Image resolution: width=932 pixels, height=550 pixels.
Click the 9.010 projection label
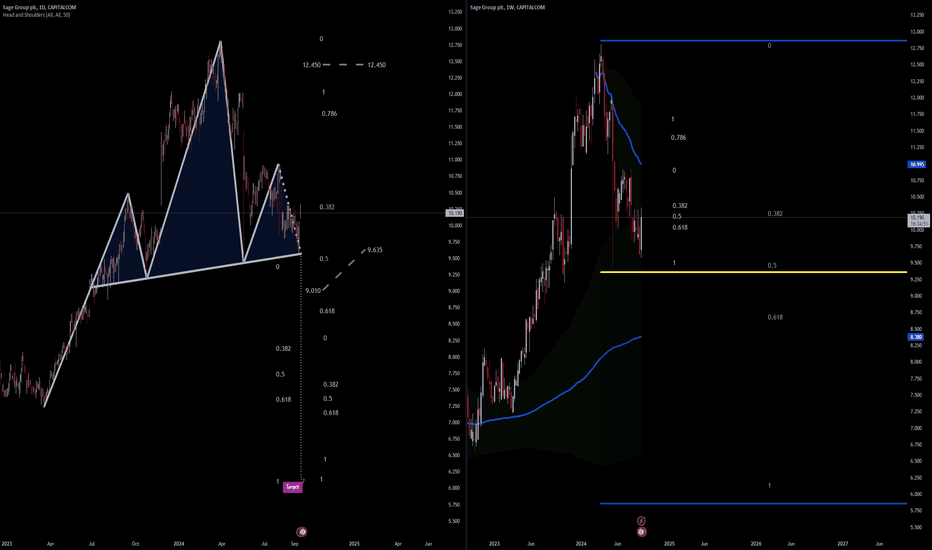(x=313, y=291)
